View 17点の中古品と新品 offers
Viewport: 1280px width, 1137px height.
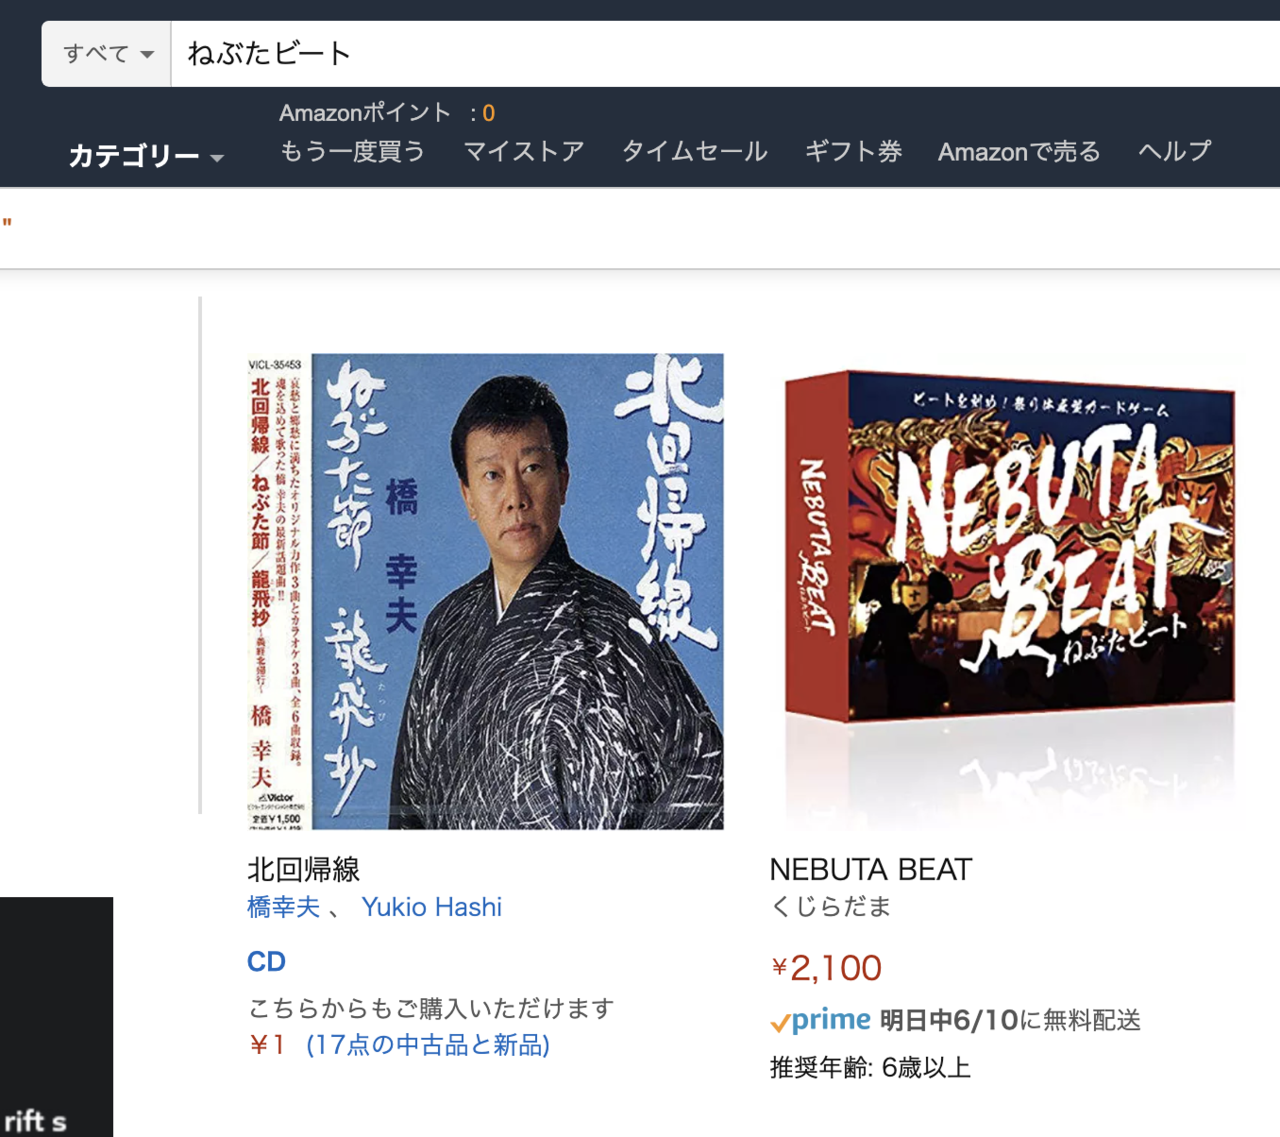click(x=428, y=1045)
